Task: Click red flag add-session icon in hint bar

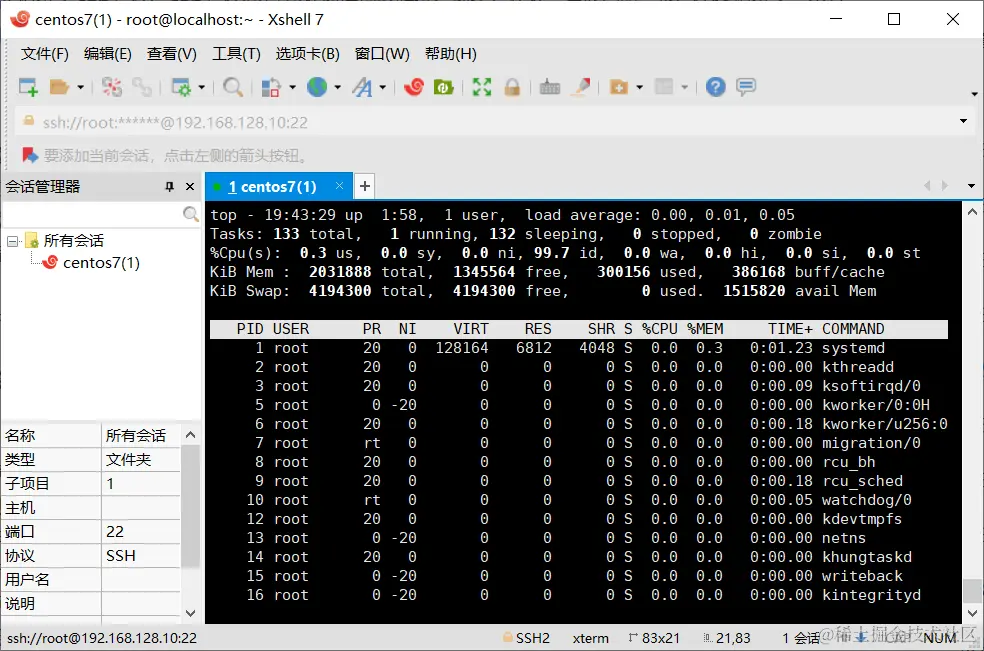Action: [29, 154]
